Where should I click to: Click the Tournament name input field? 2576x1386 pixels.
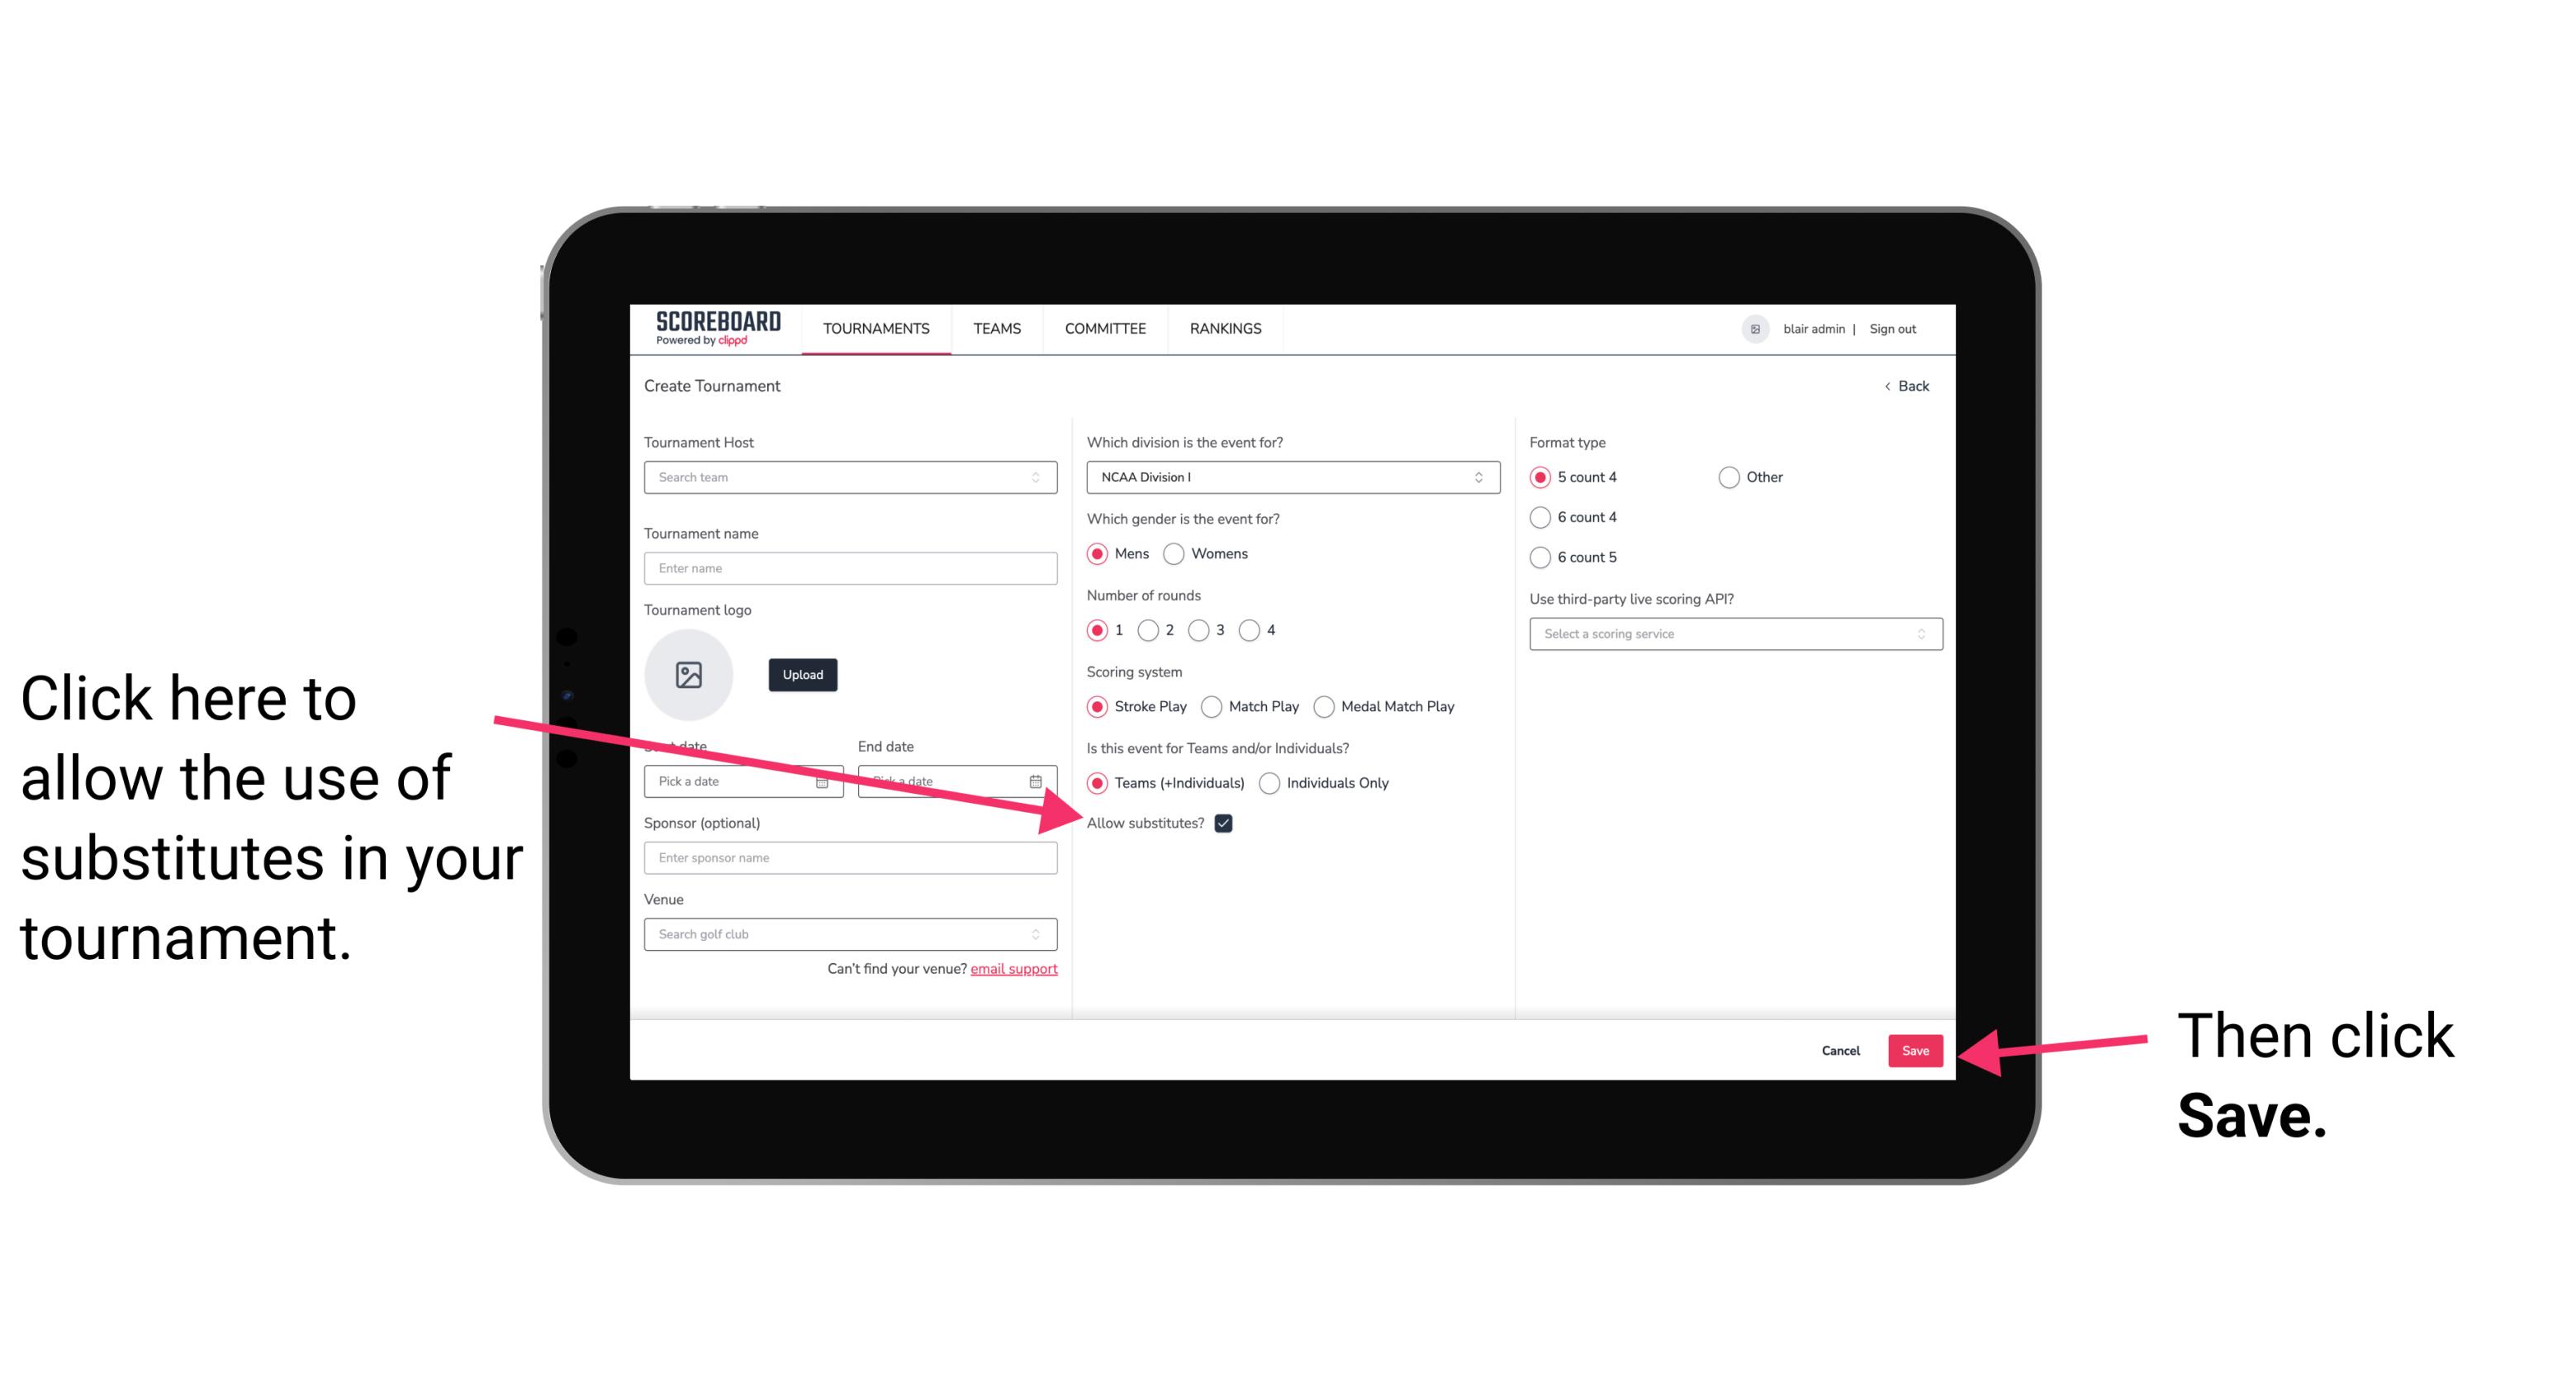point(852,568)
